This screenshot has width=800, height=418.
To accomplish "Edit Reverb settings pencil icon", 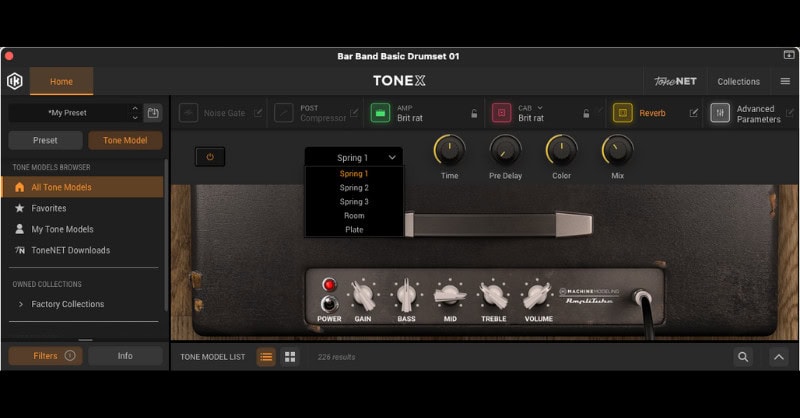I will (x=693, y=113).
